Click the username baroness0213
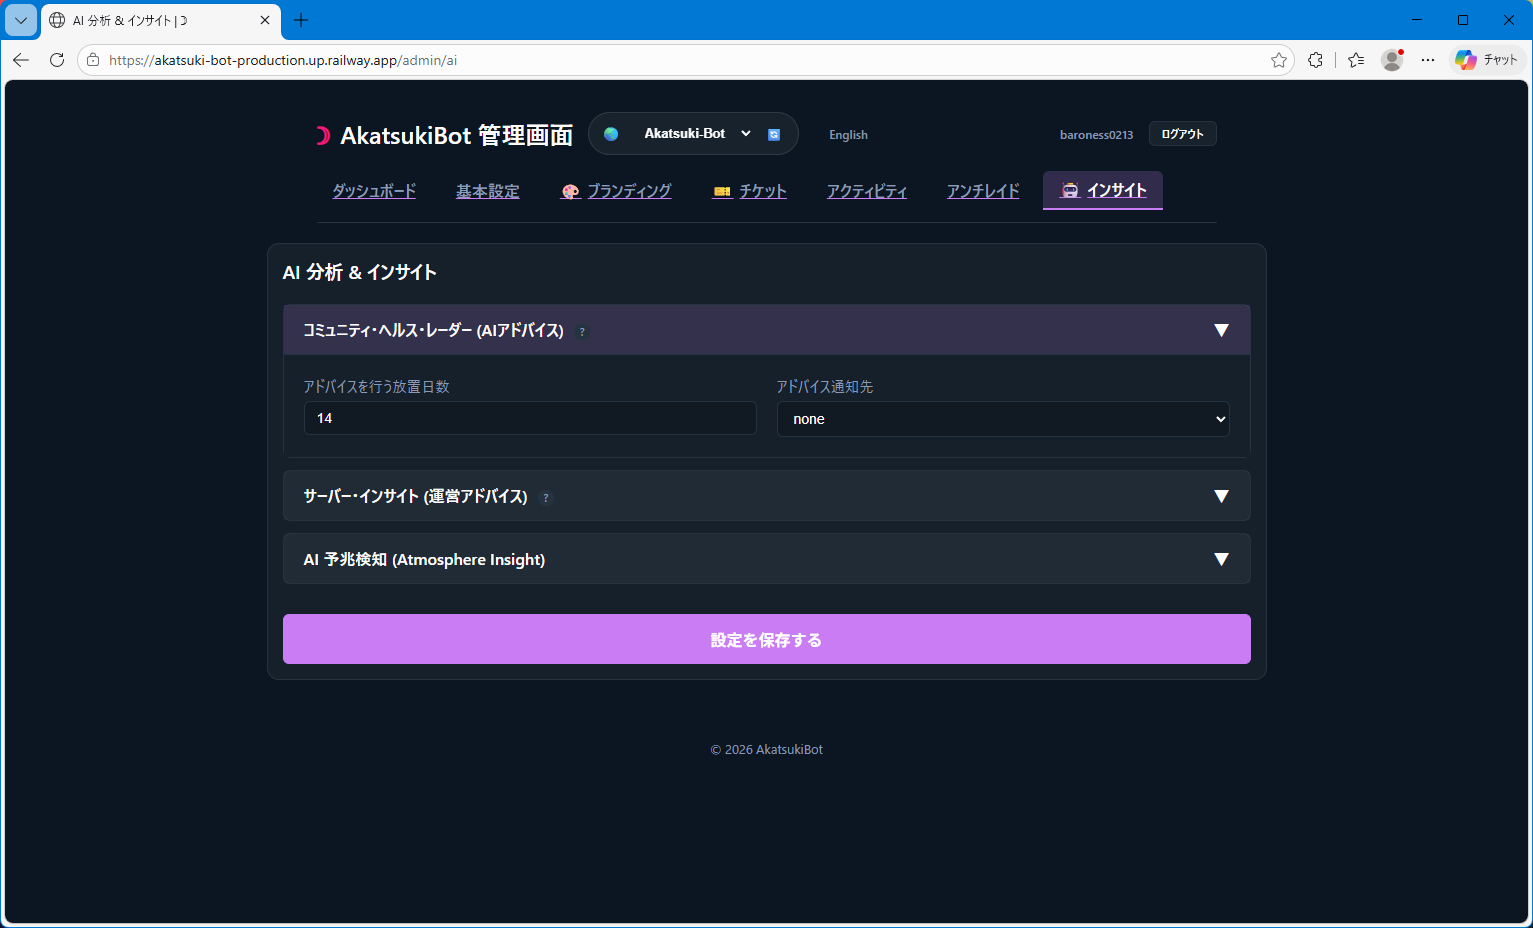Screen dimensions: 1533x928 (x=1096, y=135)
